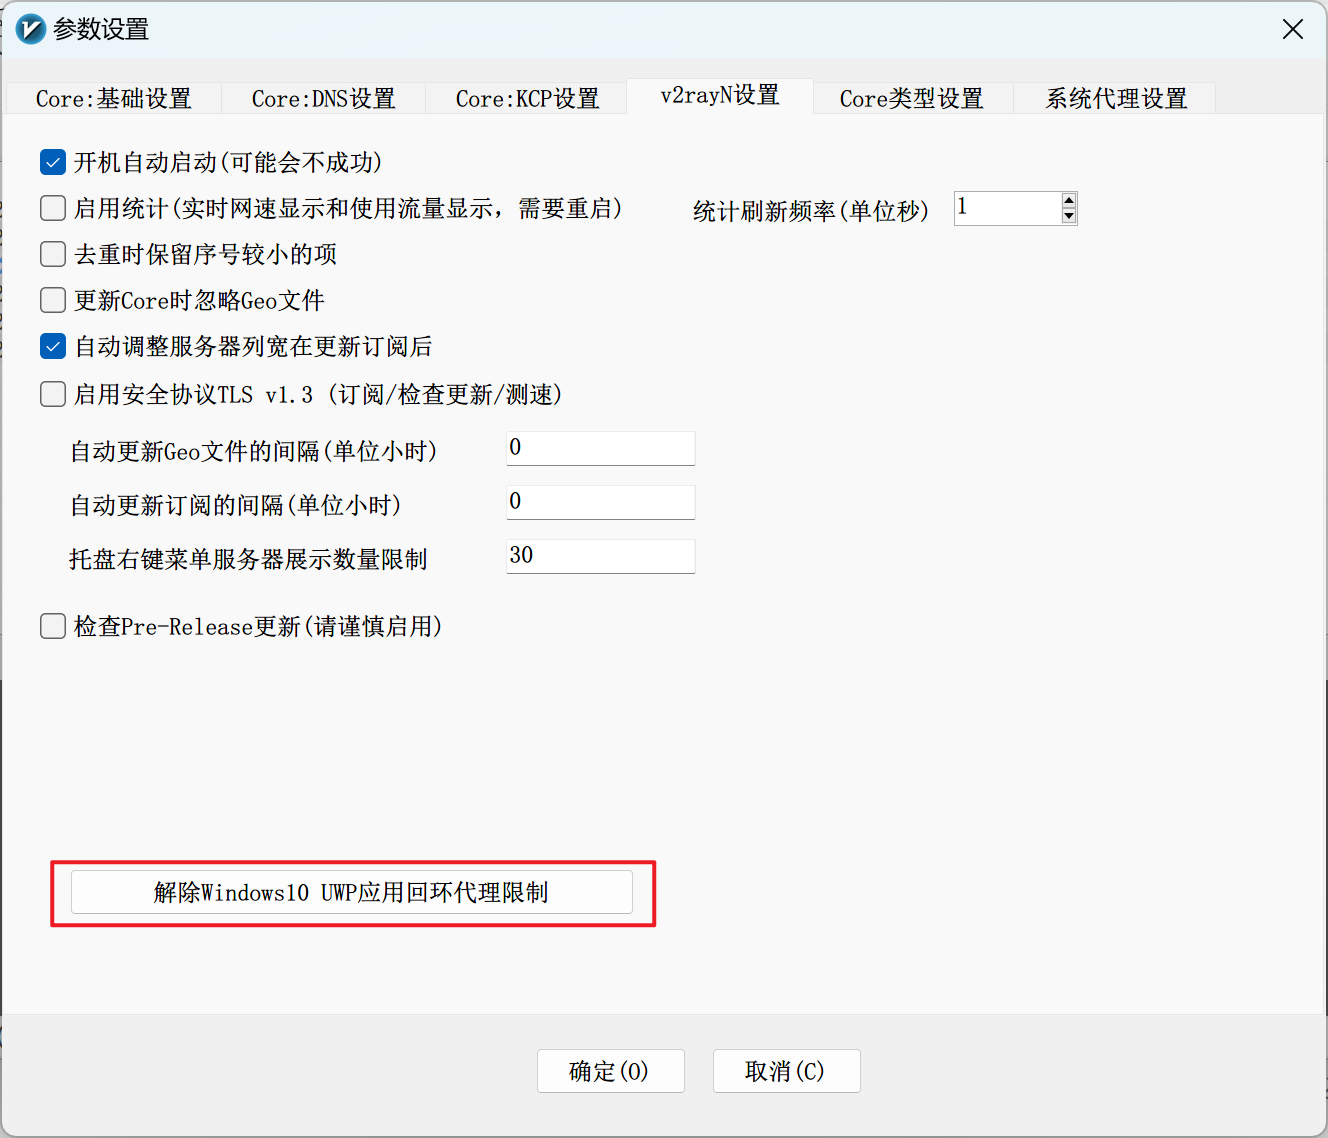Close the 参数设置 dialog window
The width and height of the screenshot is (1328, 1138).
[1292, 30]
